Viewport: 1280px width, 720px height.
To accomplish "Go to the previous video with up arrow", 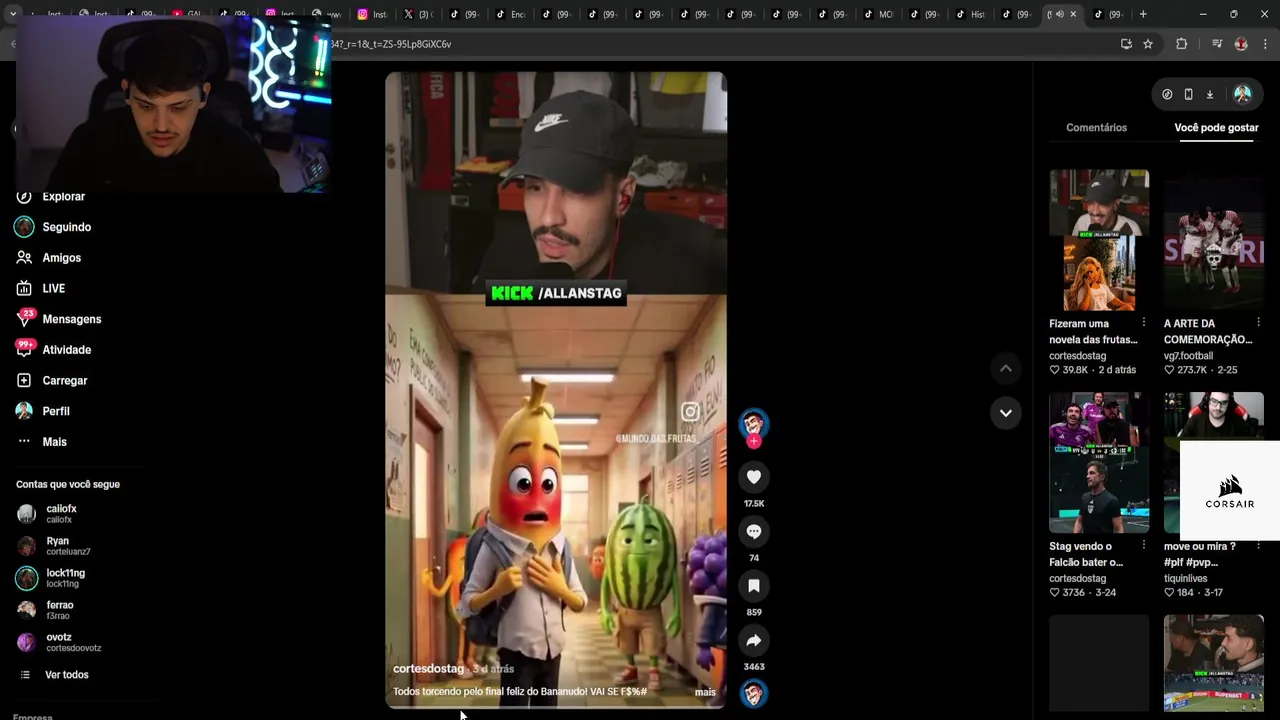I will click(x=1006, y=368).
